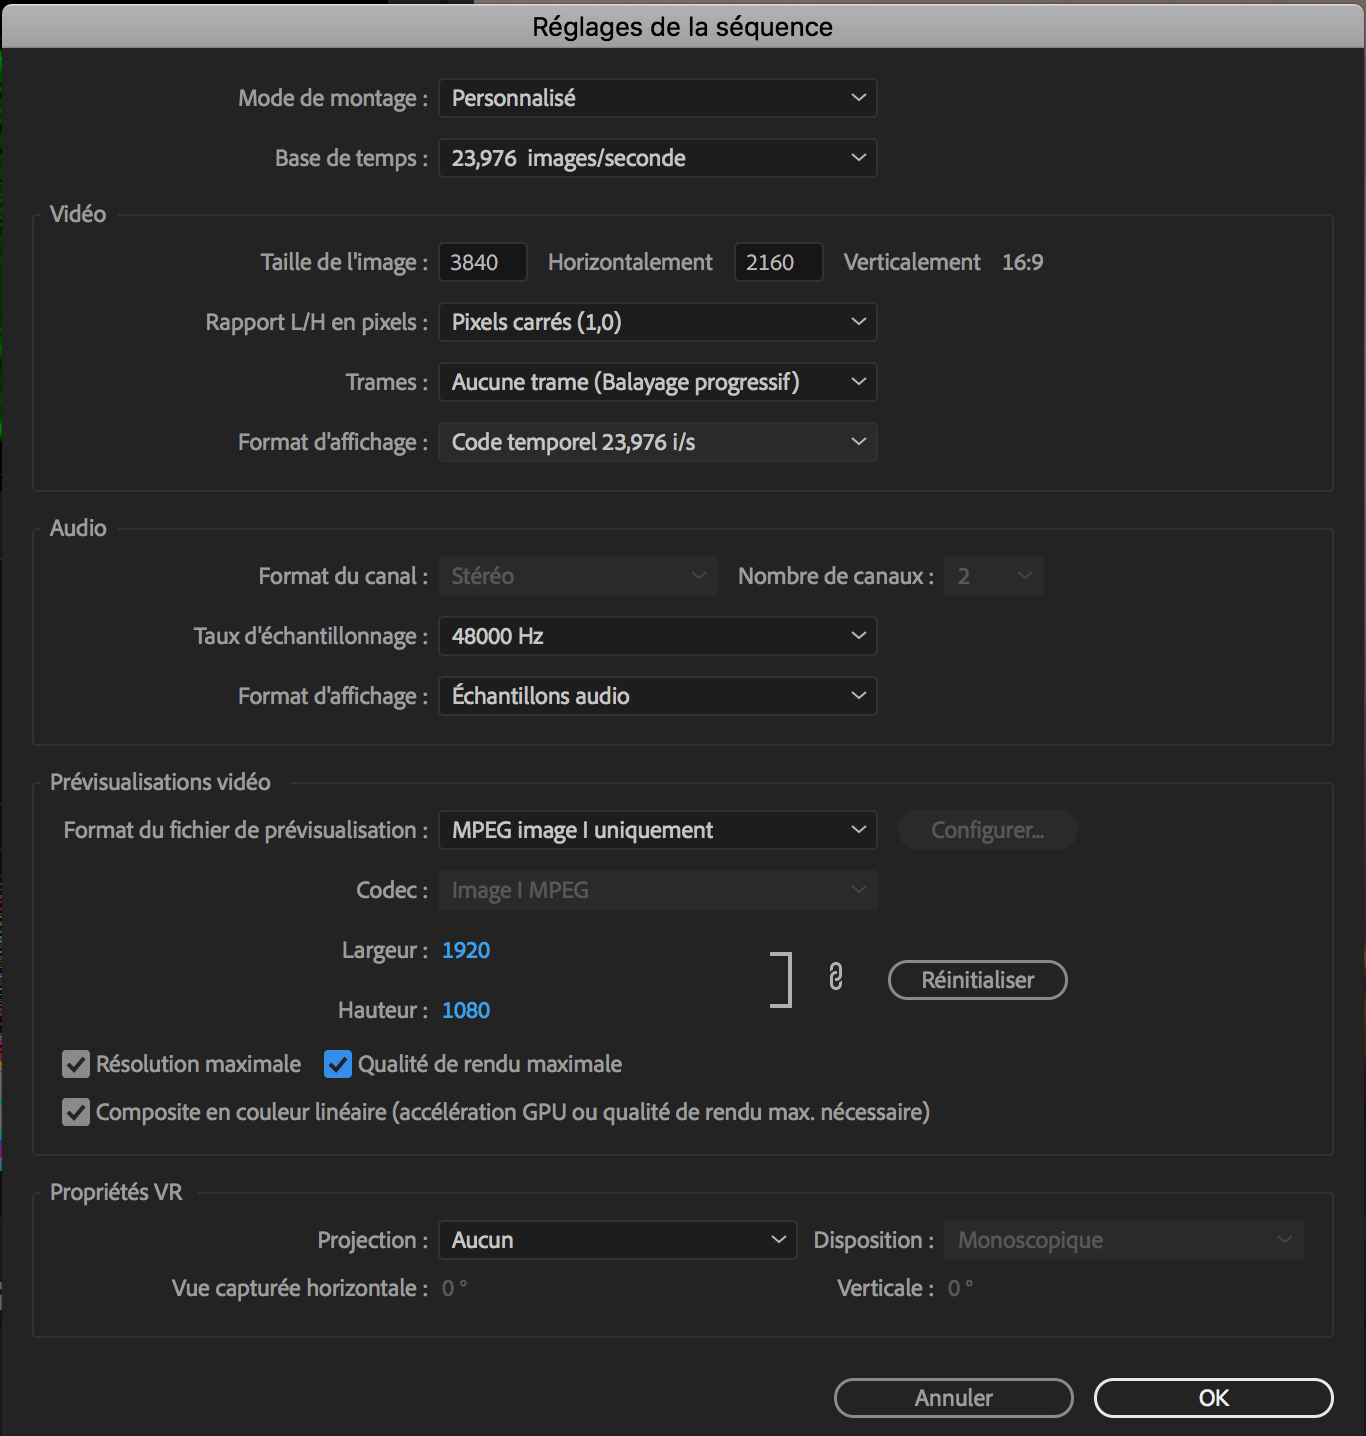The height and width of the screenshot is (1436, 1366).
Task: Click the Nombre de canaux dropdown
Action: coord(994,576)
